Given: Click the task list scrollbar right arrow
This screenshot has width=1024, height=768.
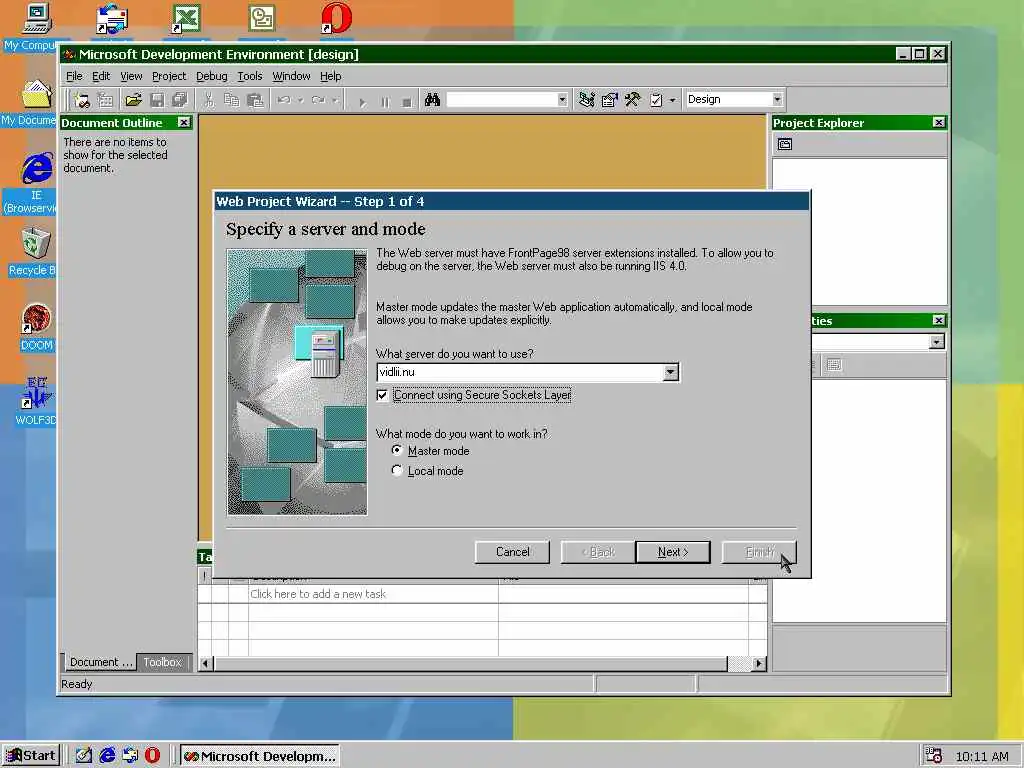Looking at the screenshot, I should (x=758, y=664).
